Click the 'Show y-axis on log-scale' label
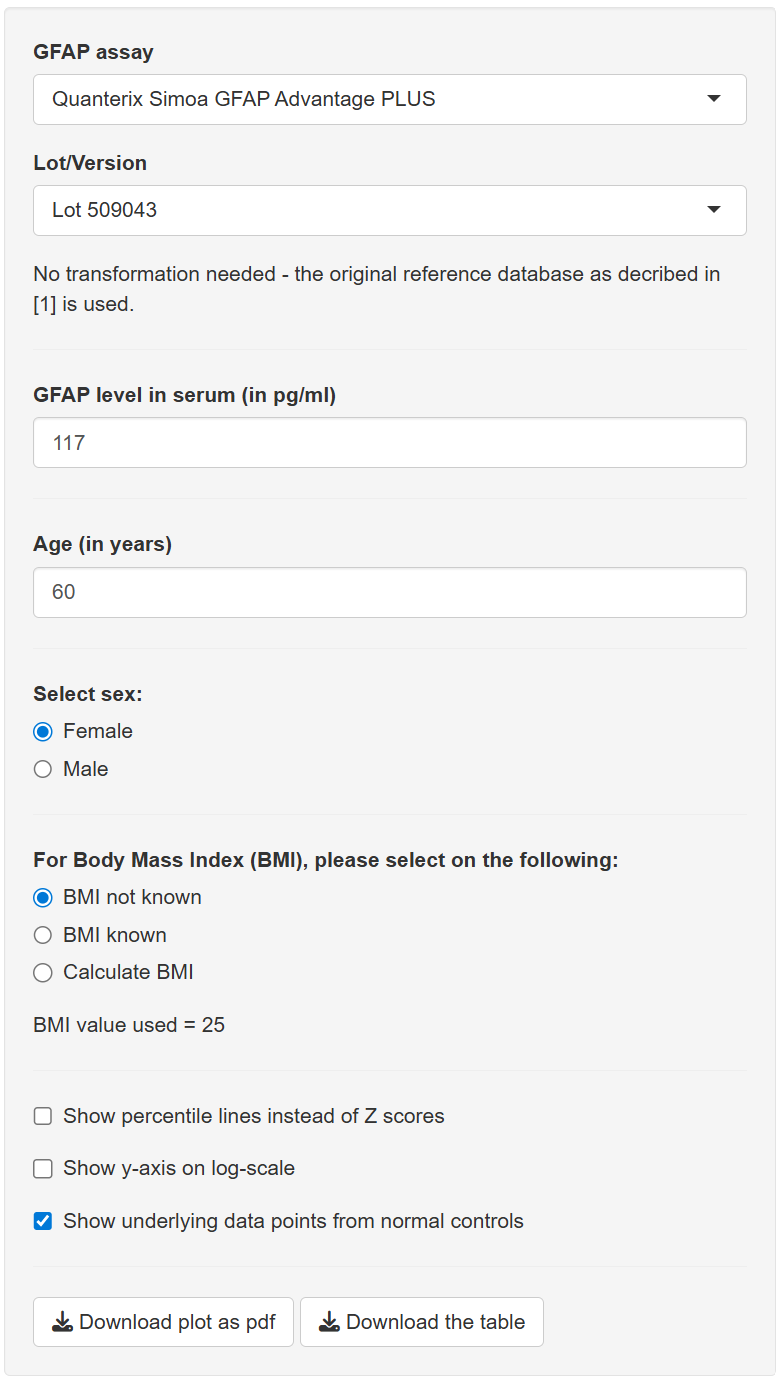 tap(179, 1168)
